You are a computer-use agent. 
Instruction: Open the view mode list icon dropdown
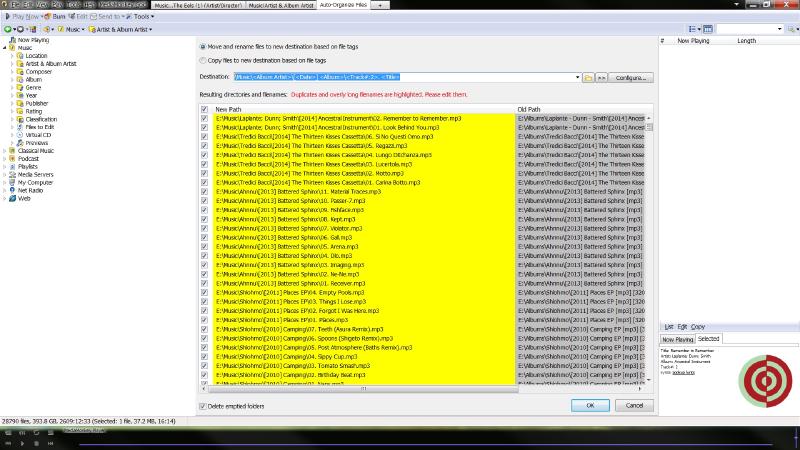coord(694,30)
